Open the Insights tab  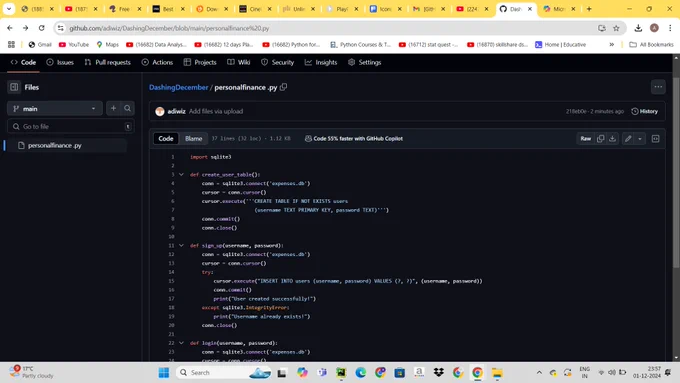[x=321, y=62]
